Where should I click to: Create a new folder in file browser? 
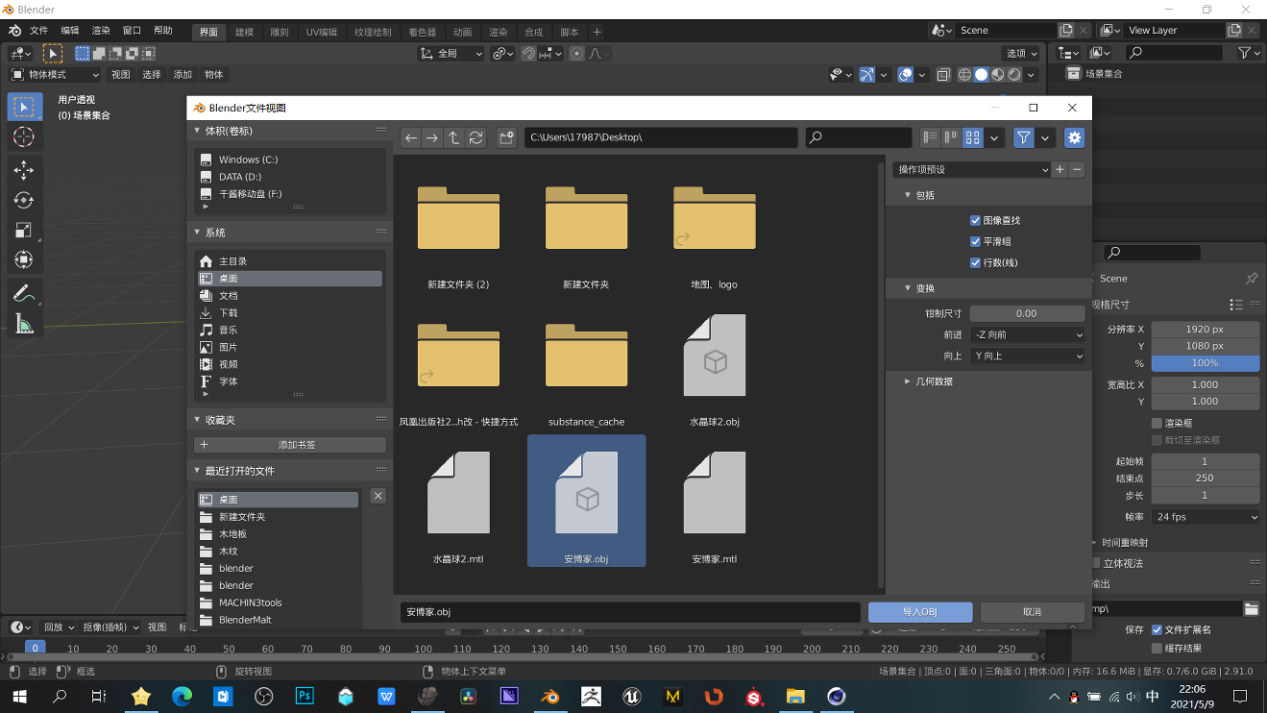(x=507, y=138)
